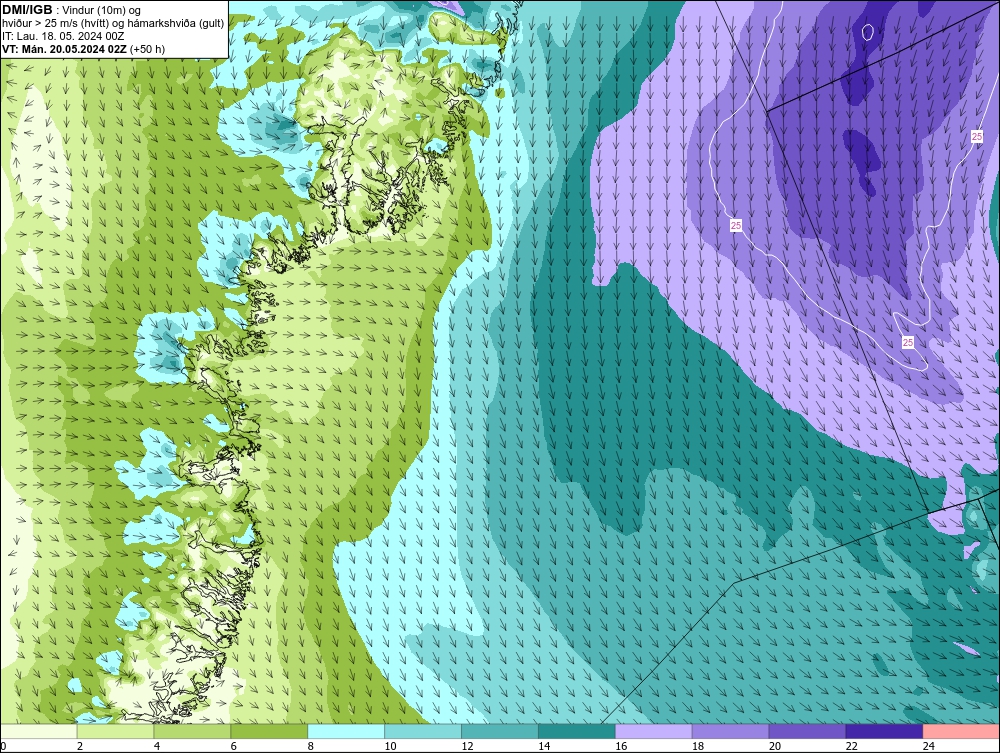Viewport: 1000px width, 753px height.
Task: Click legend tick label '18'
Action: [x=698, y=746]
